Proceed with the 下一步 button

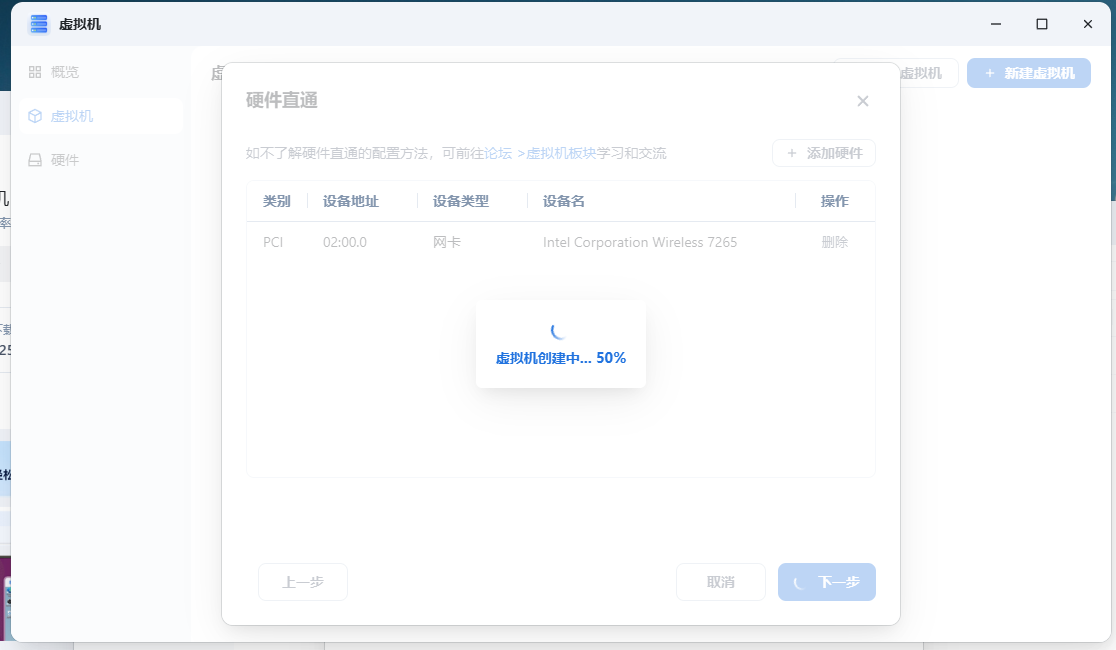click(827, 582)
